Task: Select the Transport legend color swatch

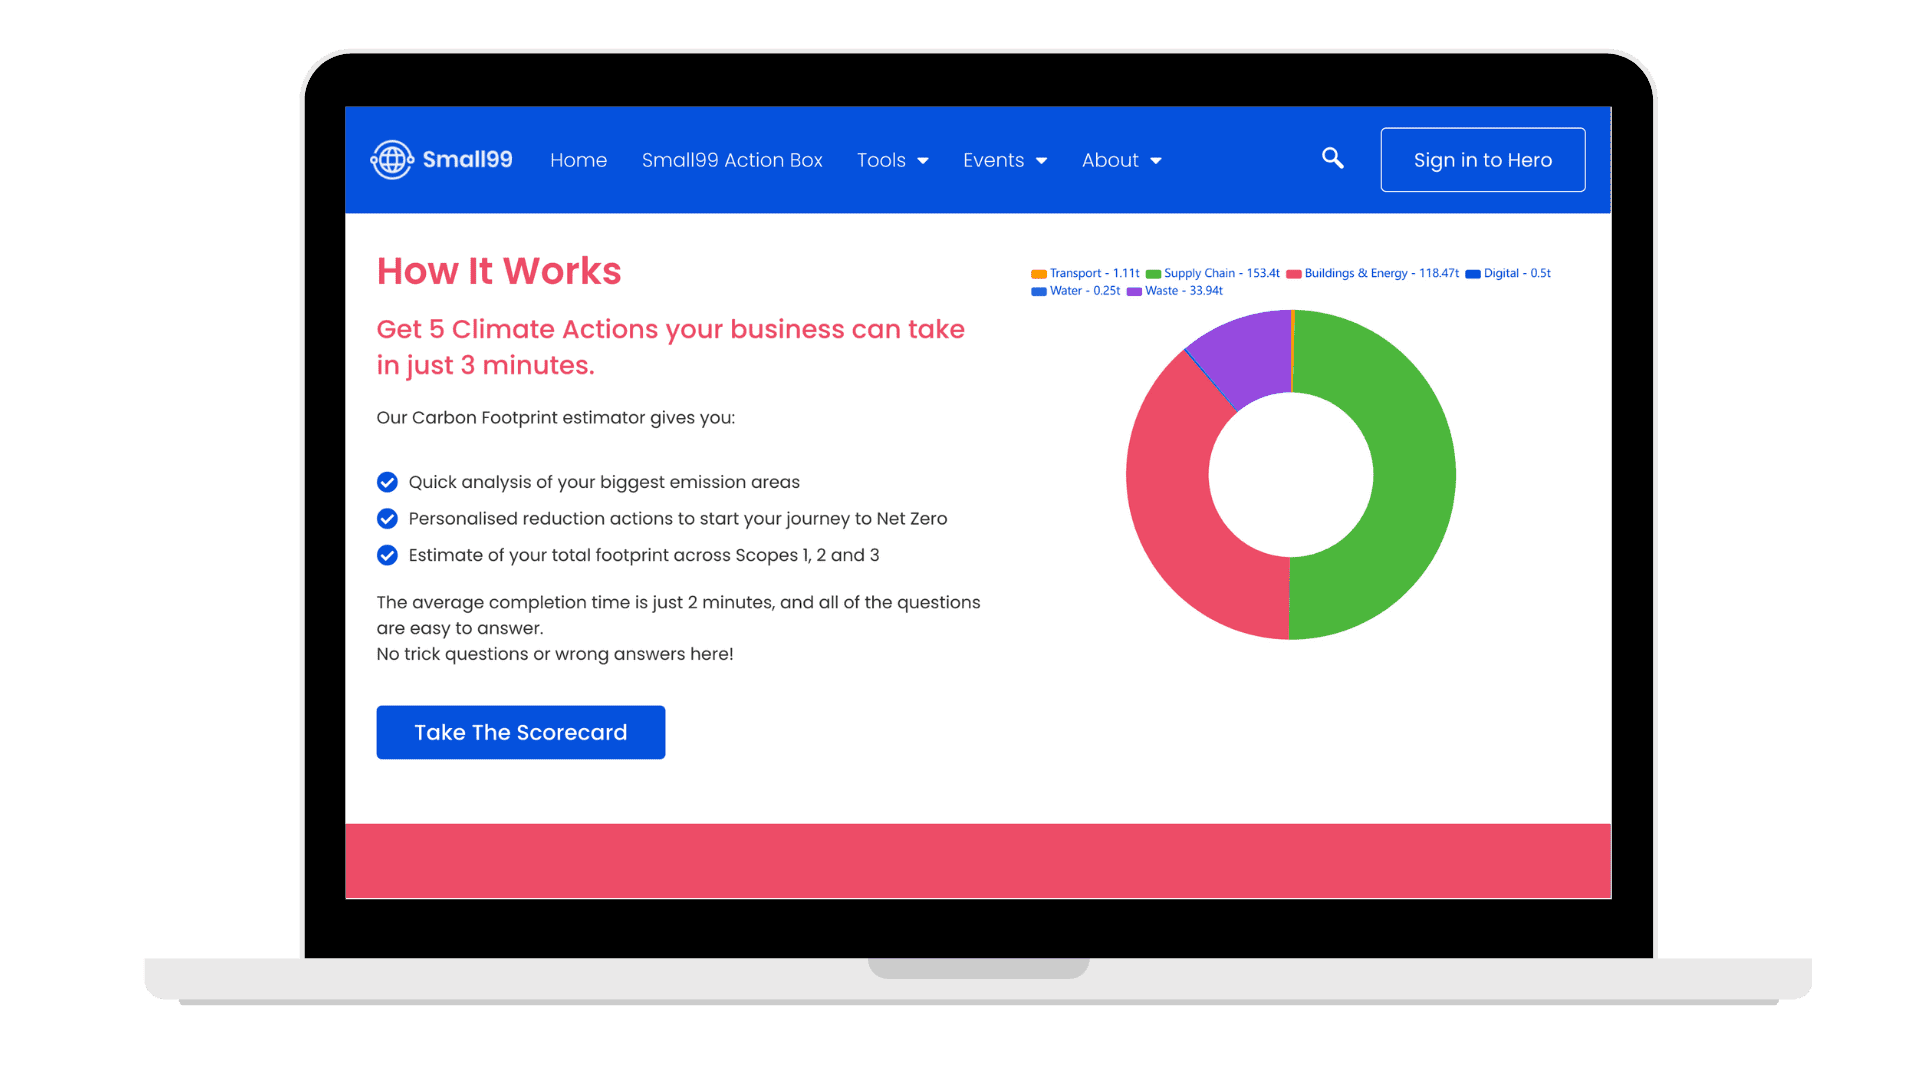Action: [1042, 273]
